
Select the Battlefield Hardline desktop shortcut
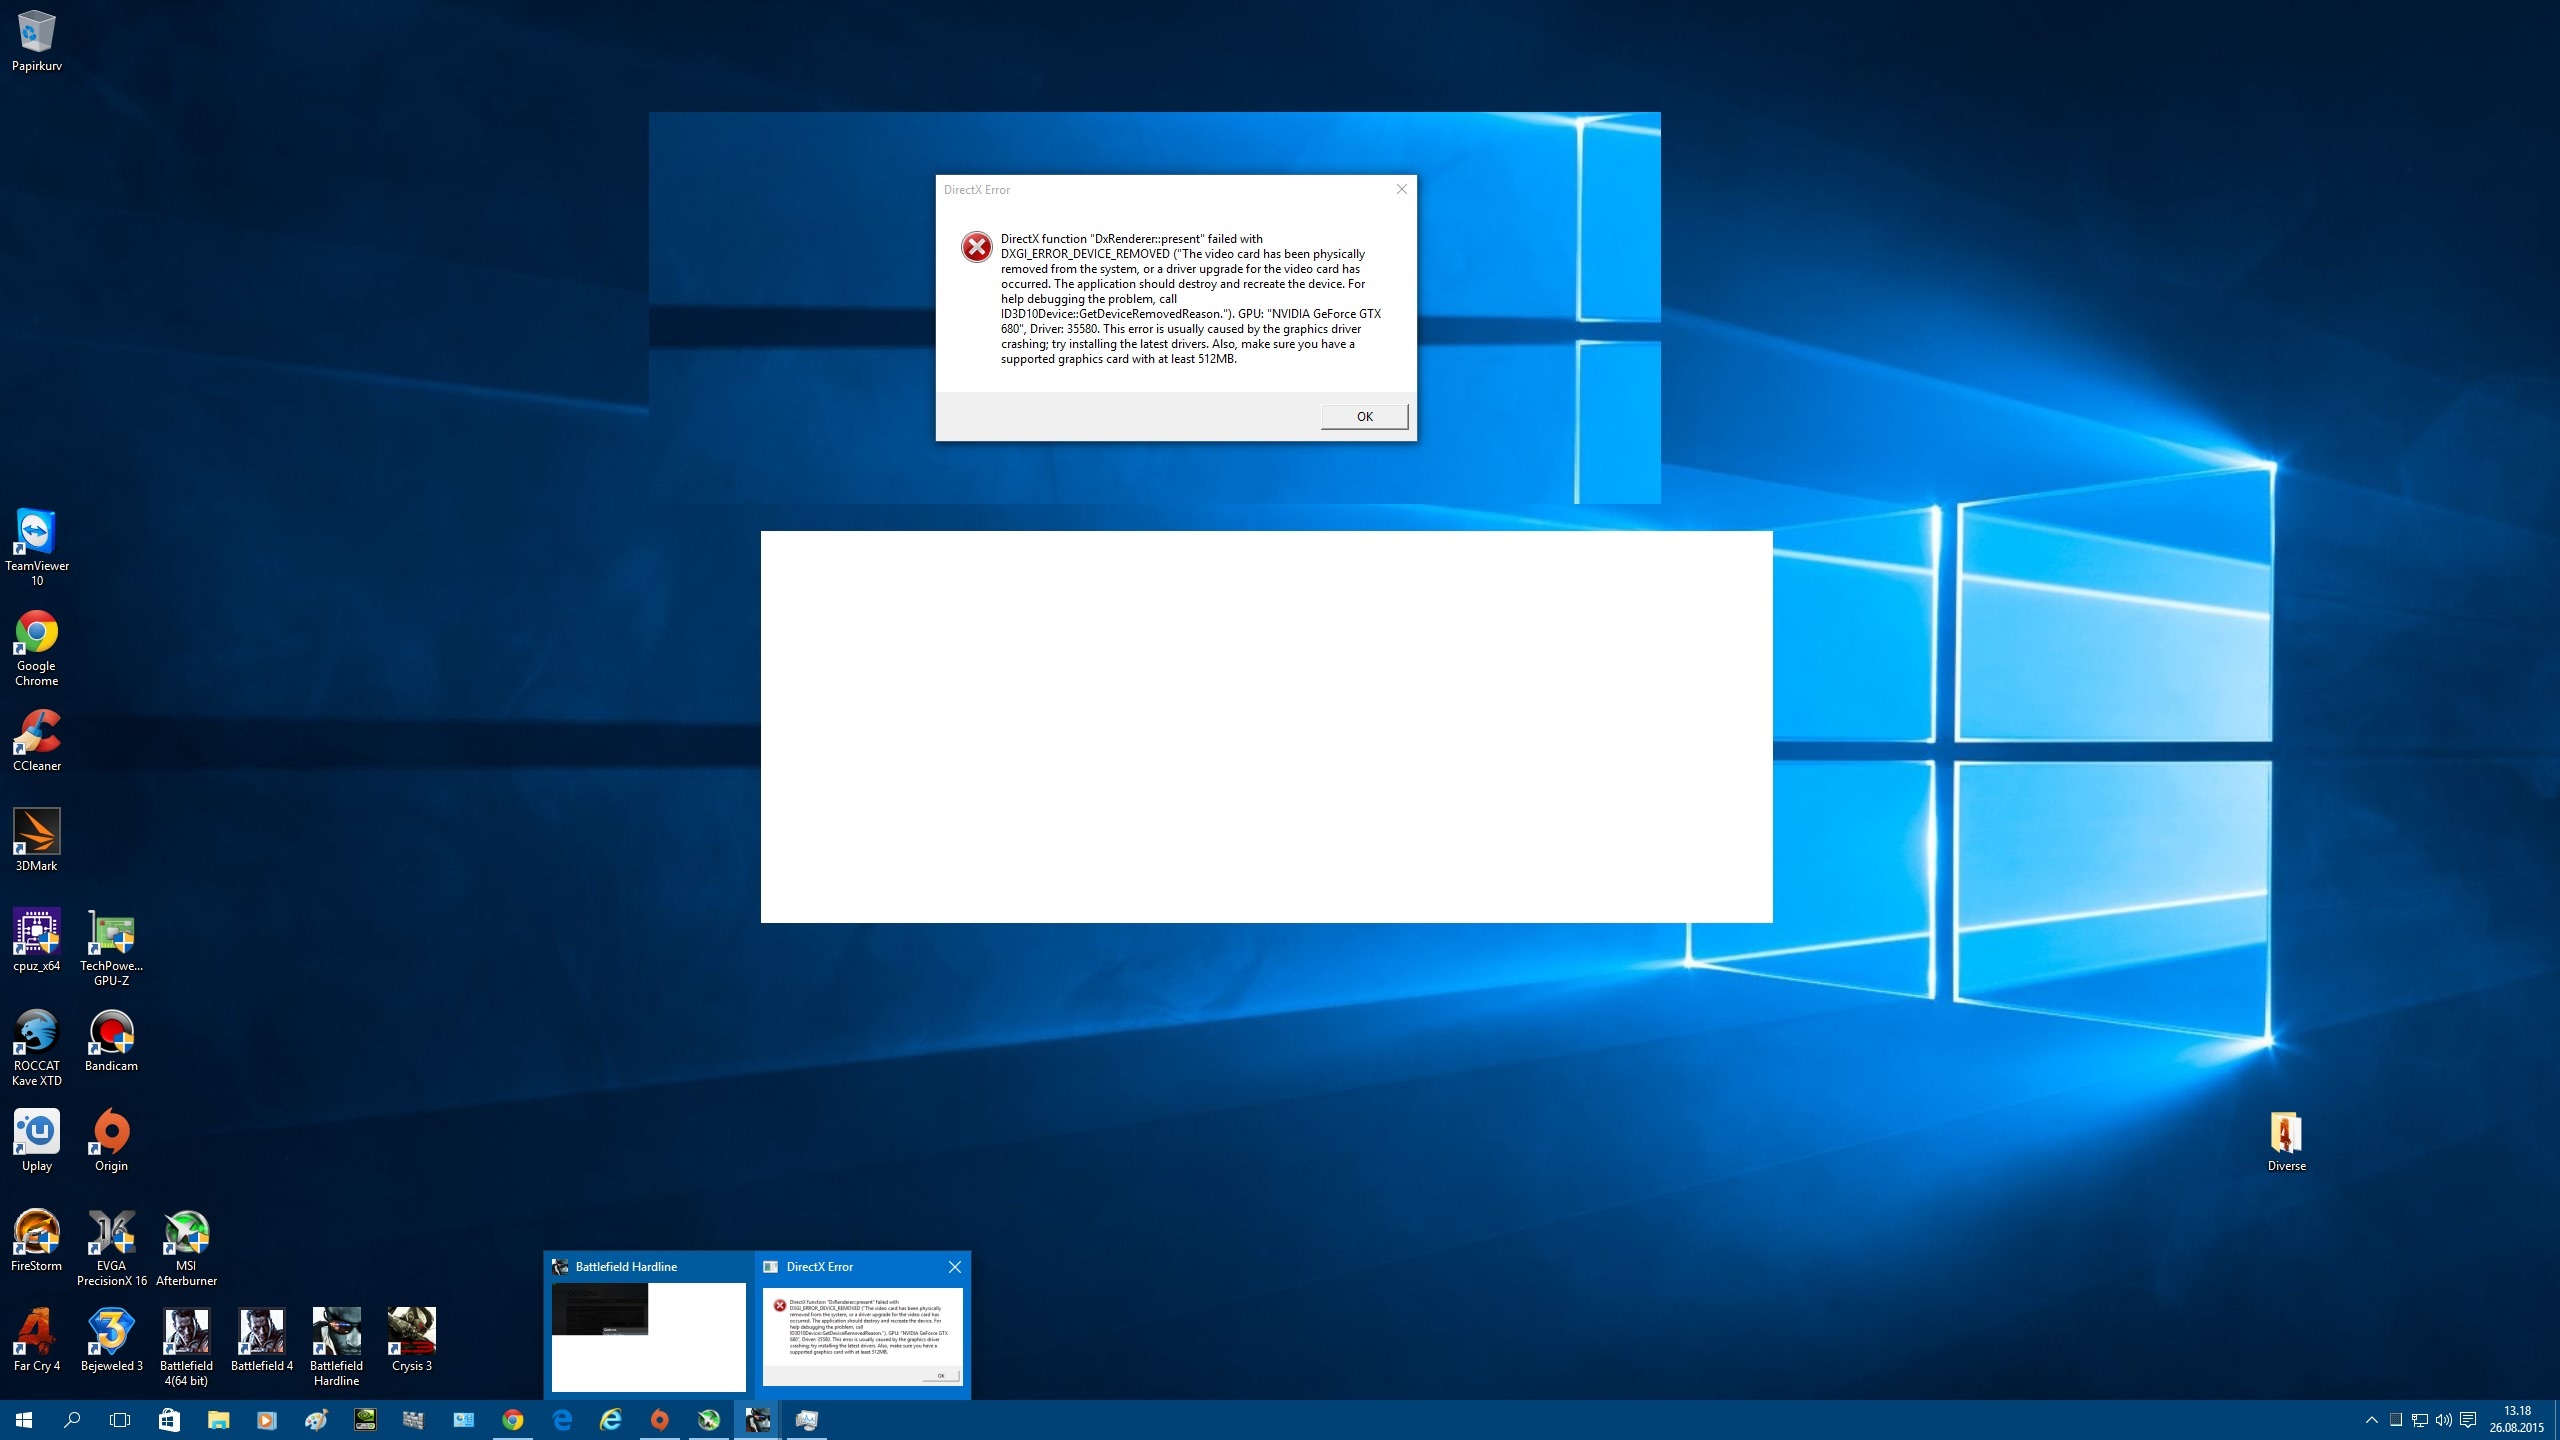coord(336,1347)
